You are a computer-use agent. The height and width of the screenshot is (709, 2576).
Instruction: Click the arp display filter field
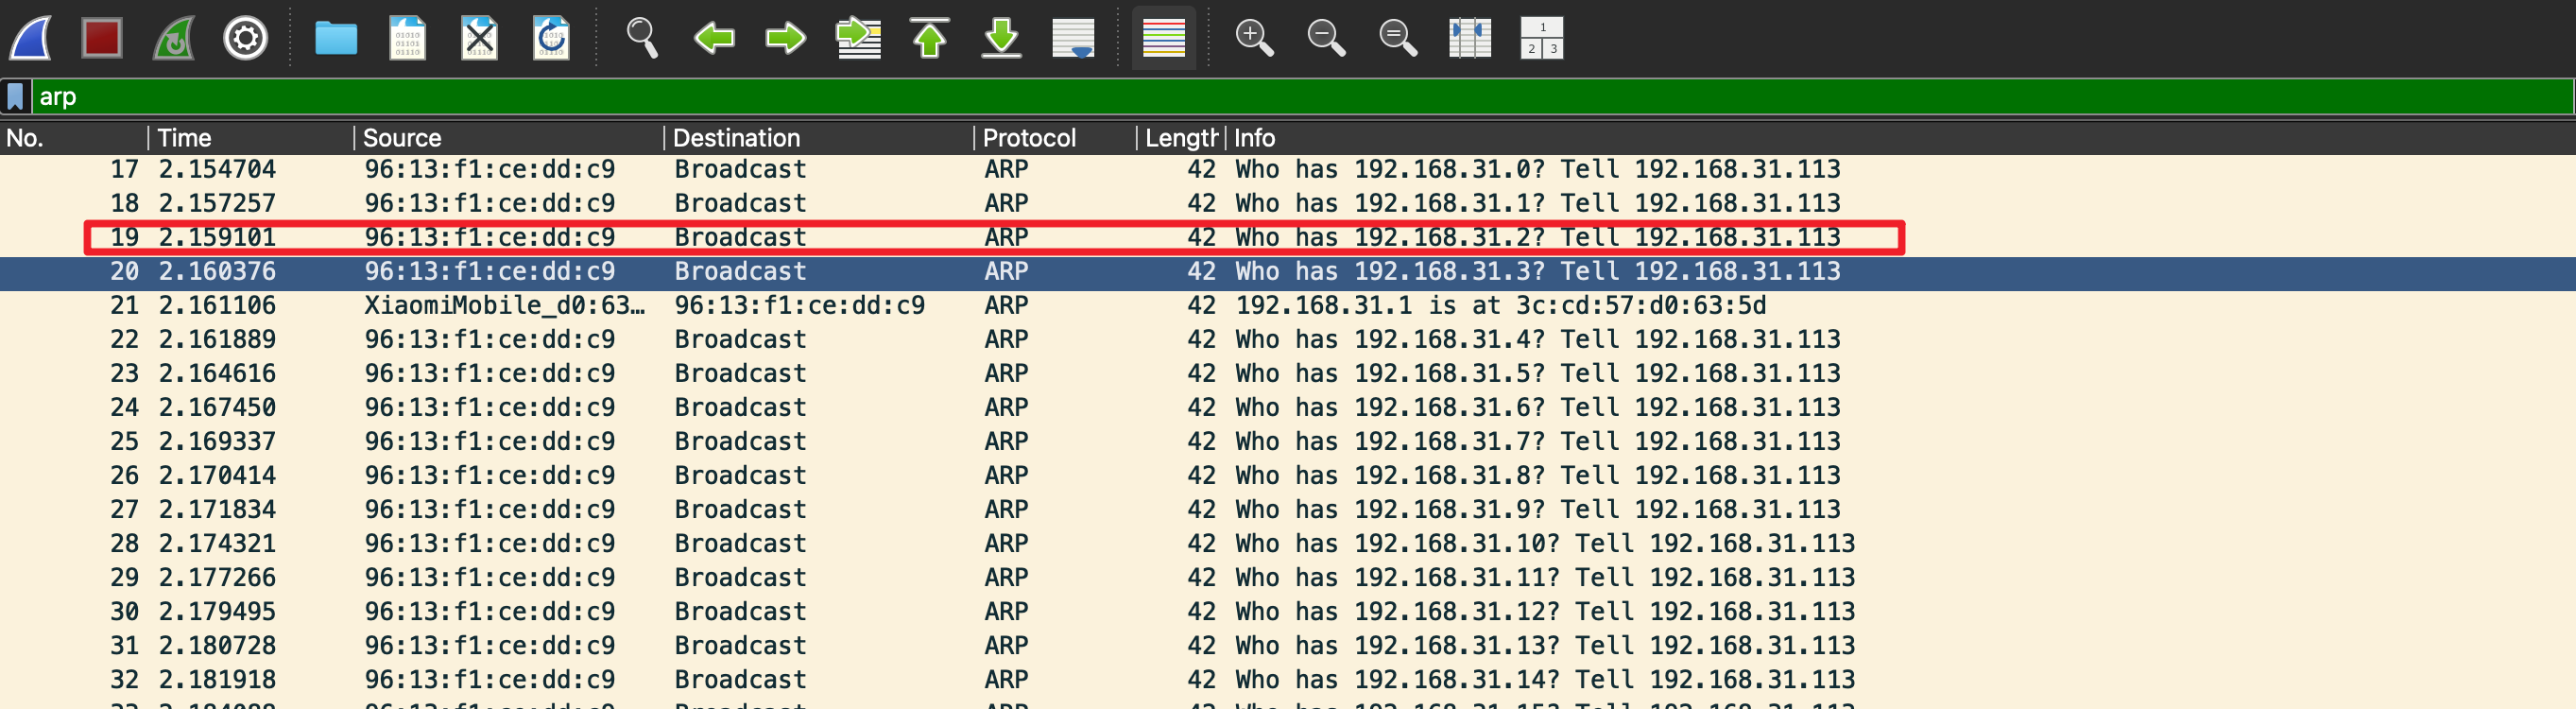(x=1302, y=97)
